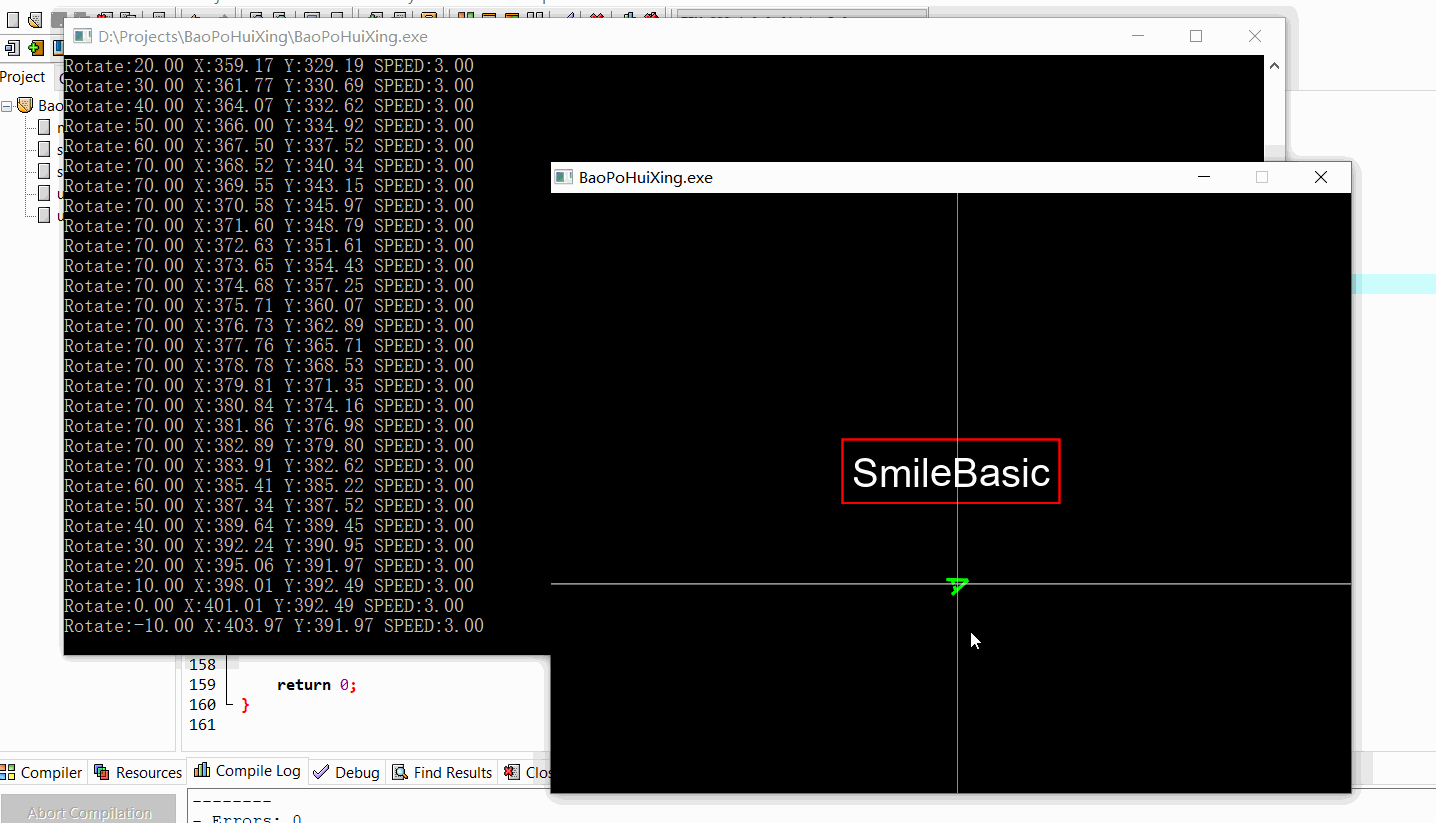This screenshot has height=823, width=1436.
Task: Click the green-plus document icon in the second toolbar row
Action: point(37,48)
